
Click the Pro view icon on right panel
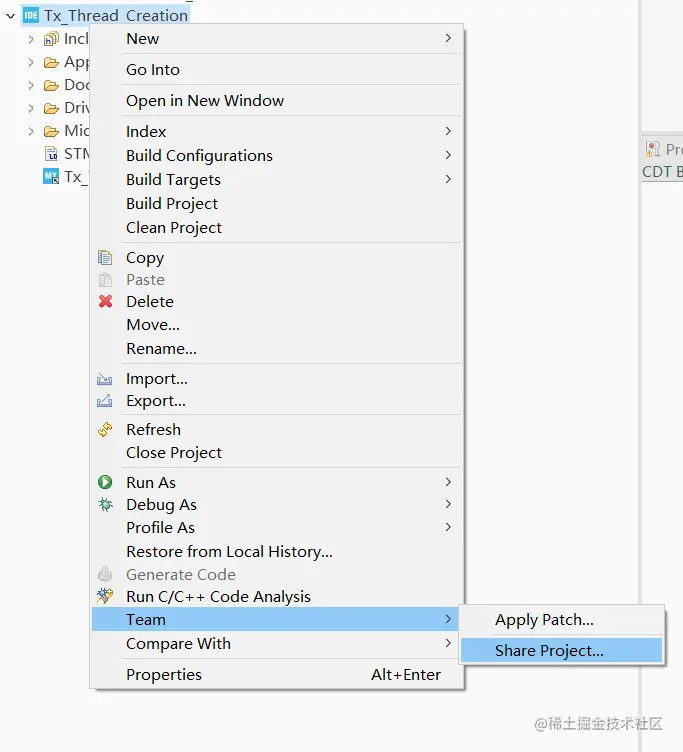point(652,149)
